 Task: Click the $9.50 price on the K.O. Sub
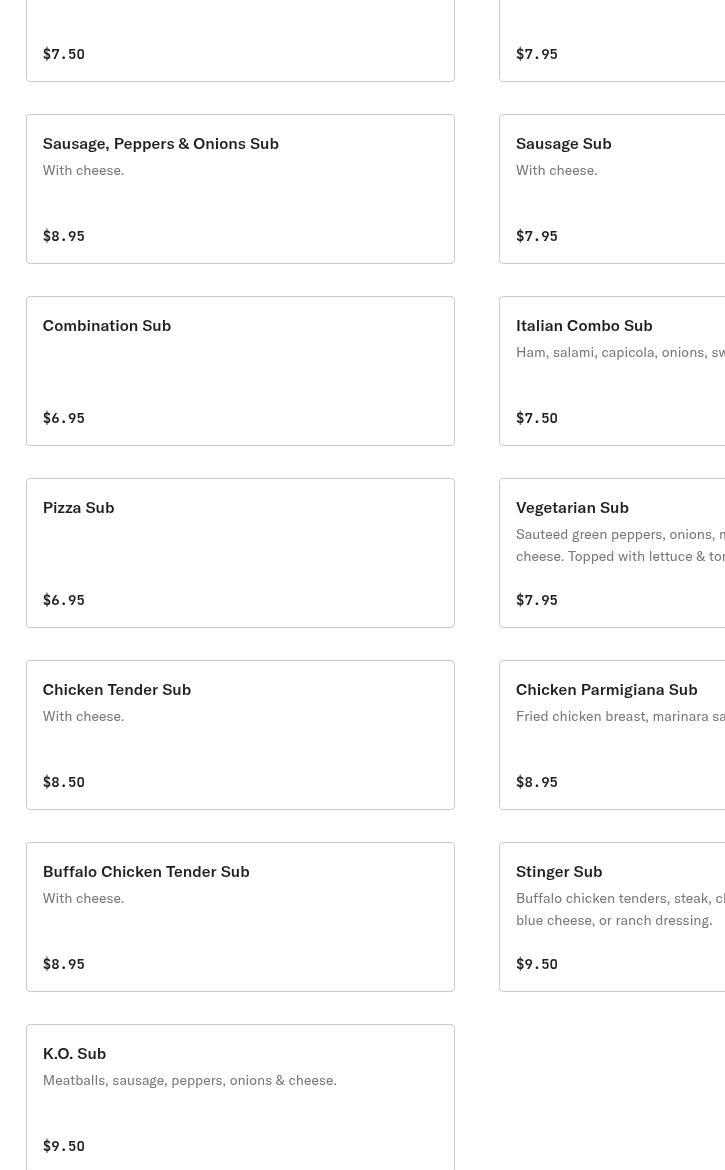pos(63,1146)
